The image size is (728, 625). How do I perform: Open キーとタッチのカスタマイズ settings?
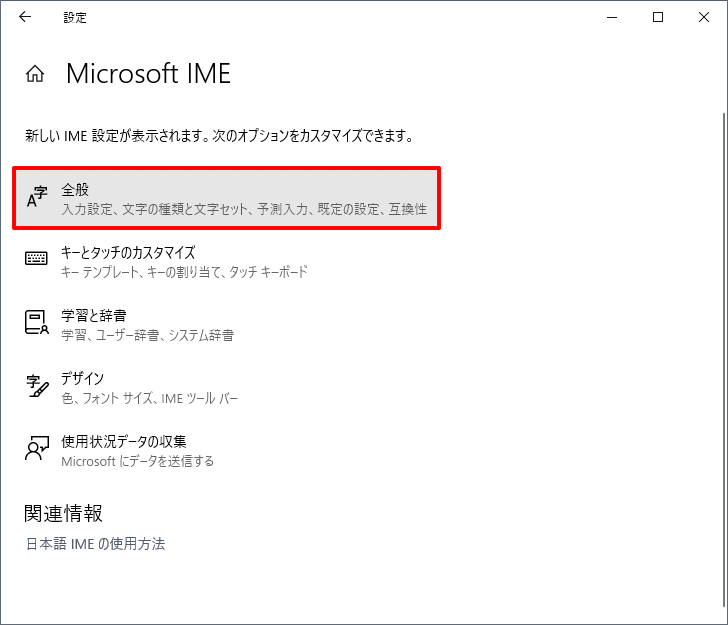tap(227, 261)
